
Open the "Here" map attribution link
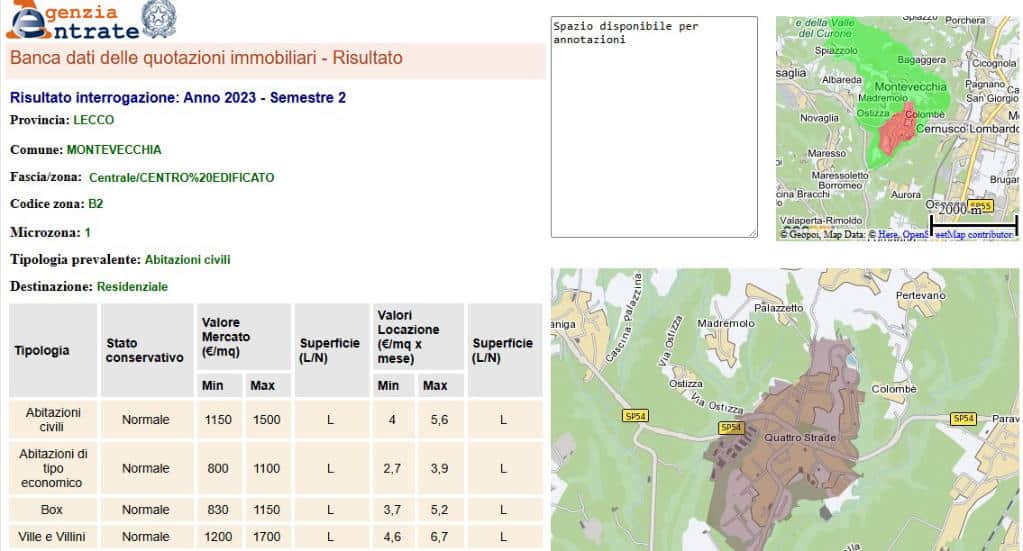887,235
